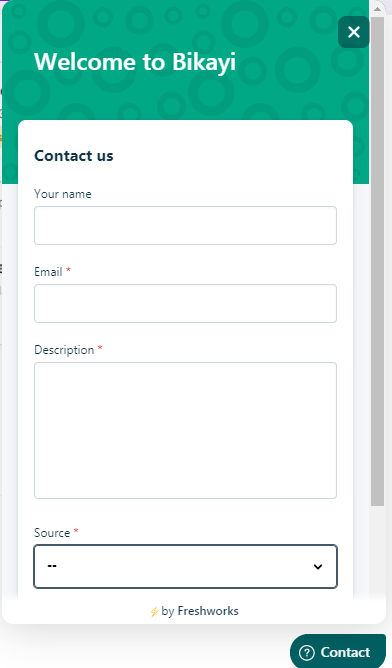Click the Email field label
The width and height of the screenshot is (392, 668).
pos(48,272)
